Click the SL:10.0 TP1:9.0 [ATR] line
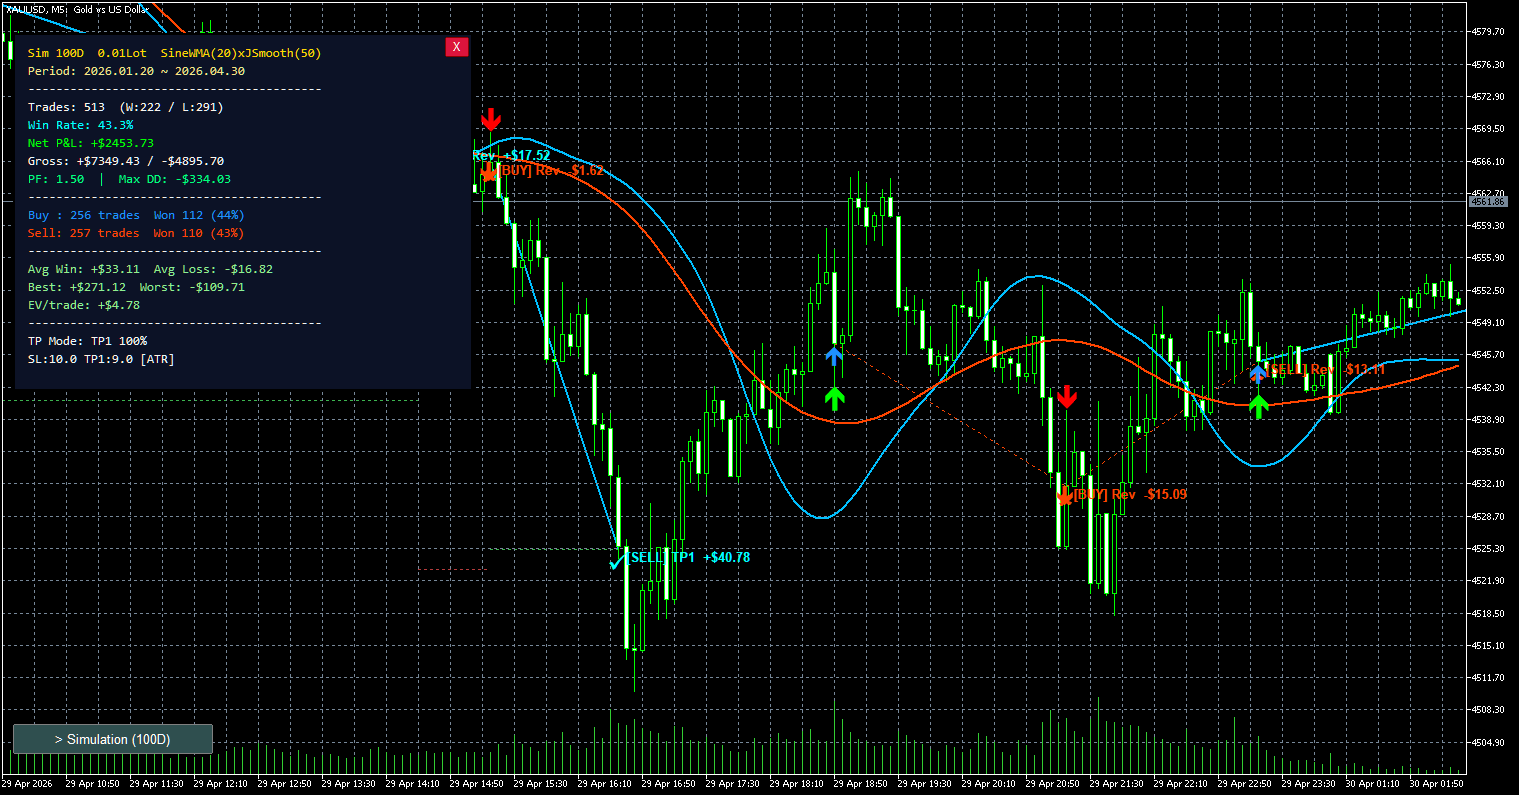Viewport: 1519px width, 795px height. [101, 359]
